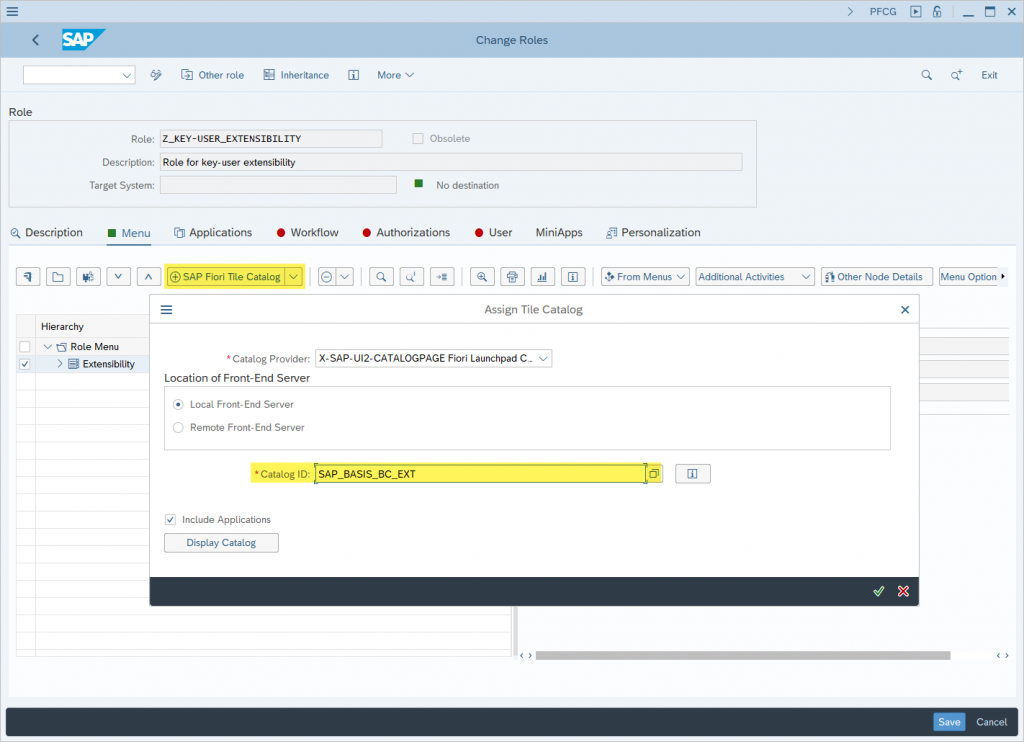This screenshot has height=742, width=1024.
Task: Uncheck Include Applications checkbox
Action: (170, 519)
